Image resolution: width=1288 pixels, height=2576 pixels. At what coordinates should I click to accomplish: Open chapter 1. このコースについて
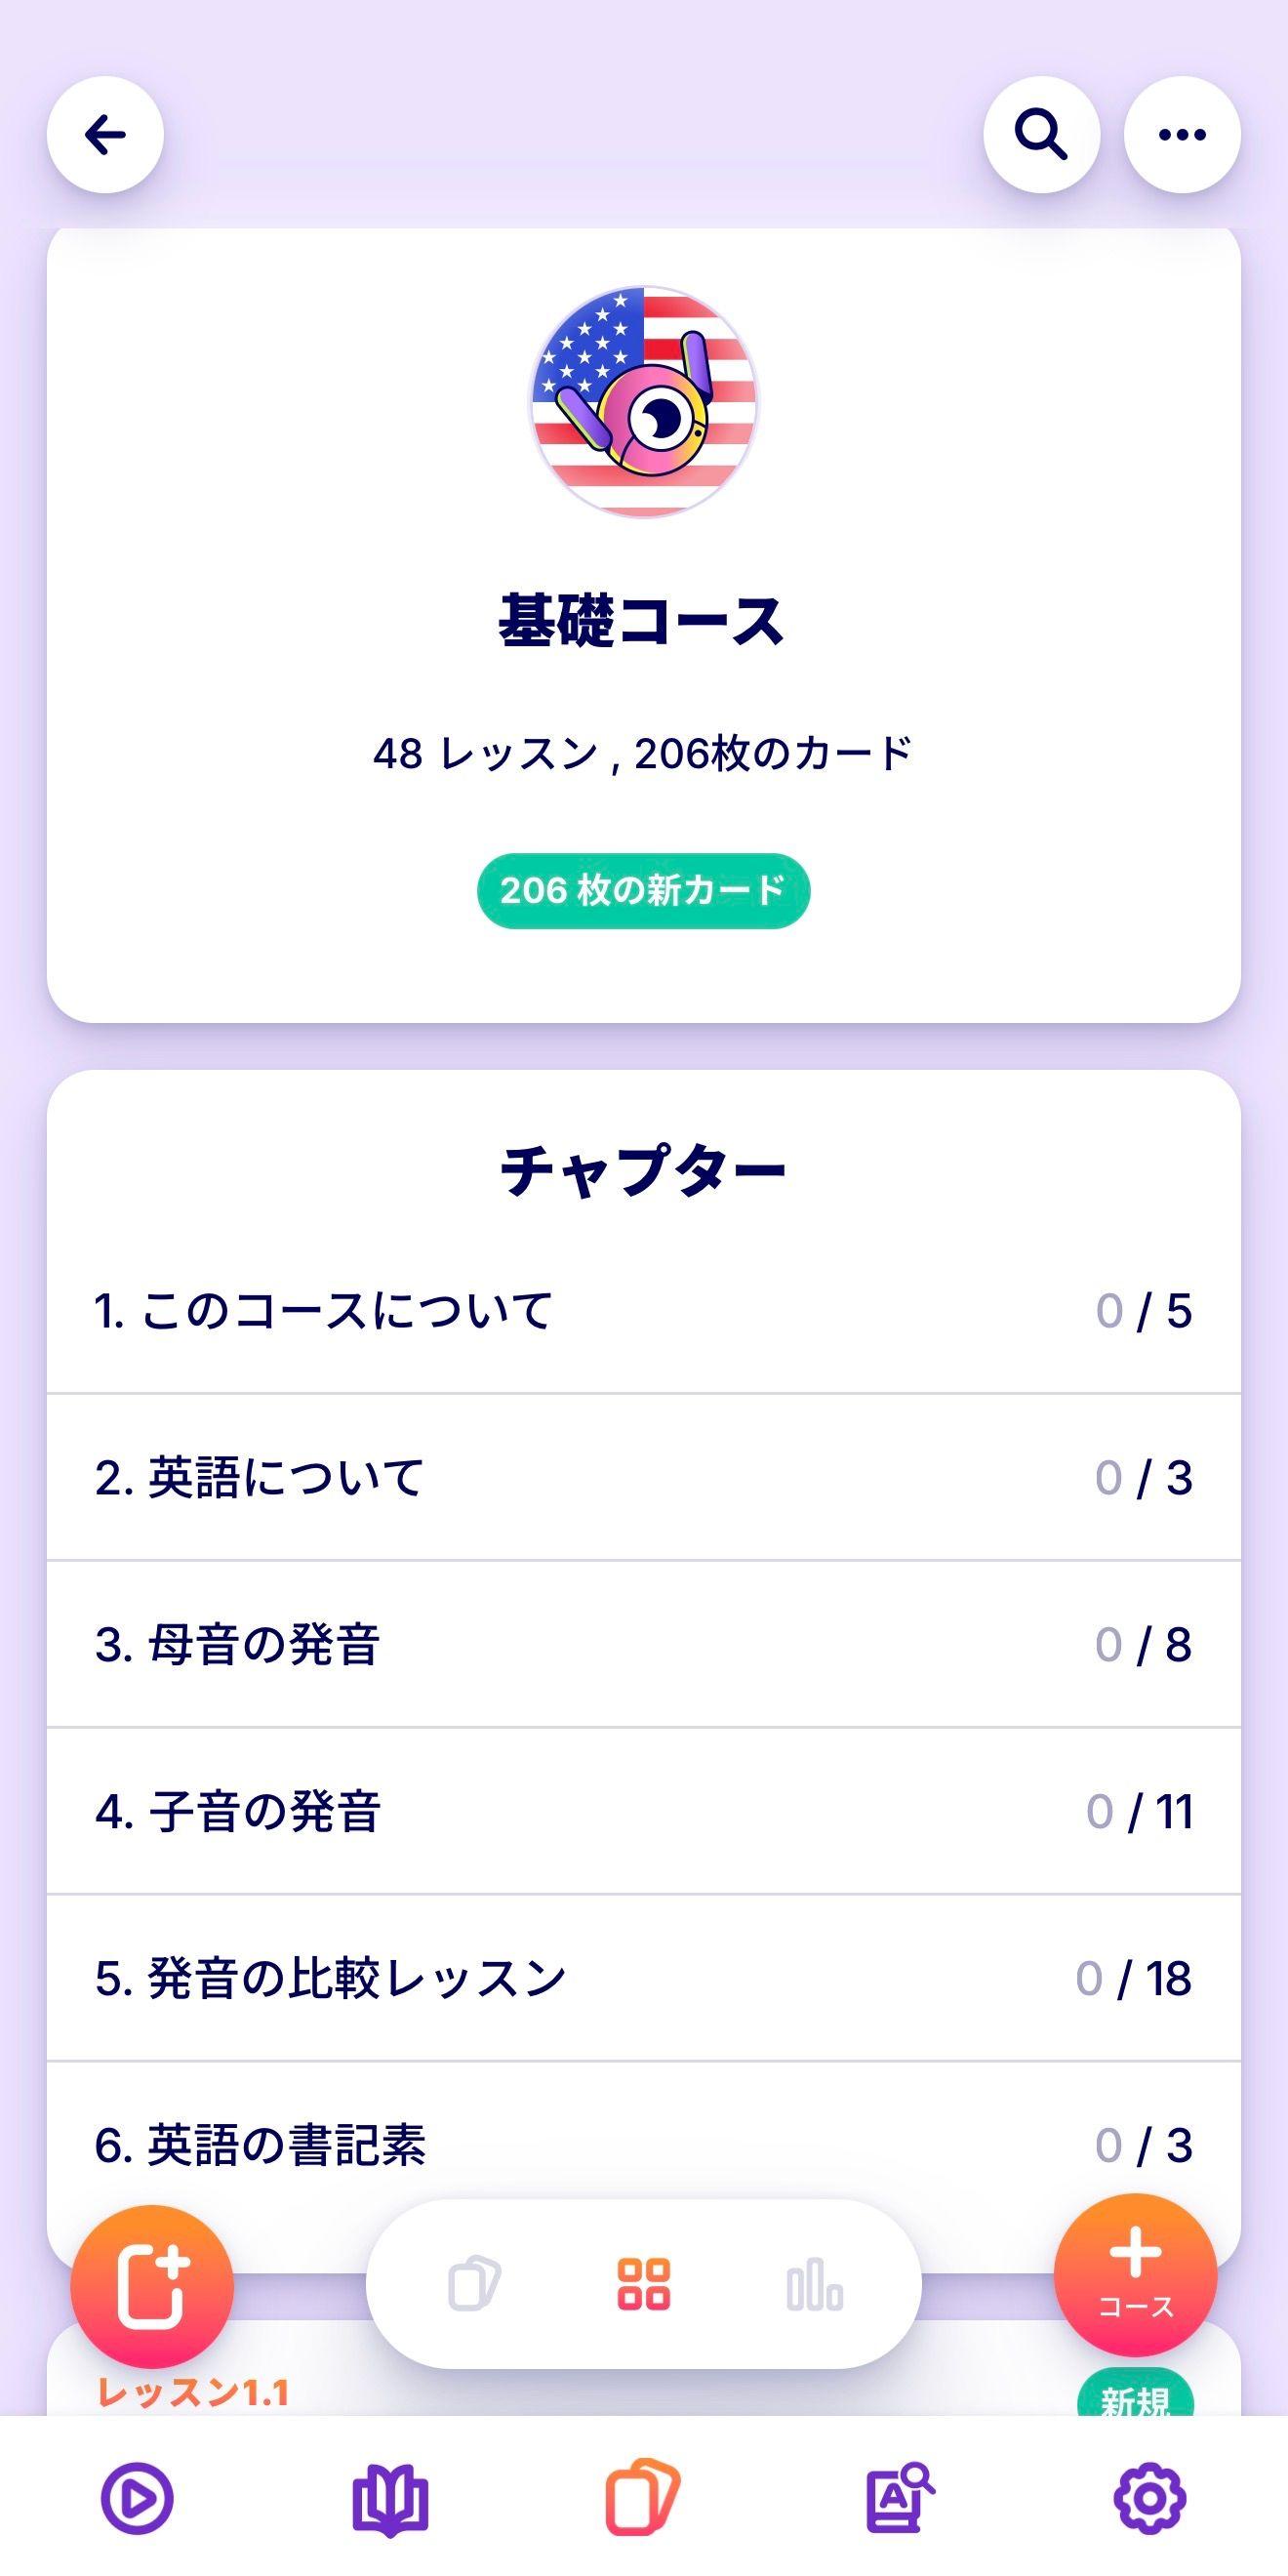[x=643, y=1311]
